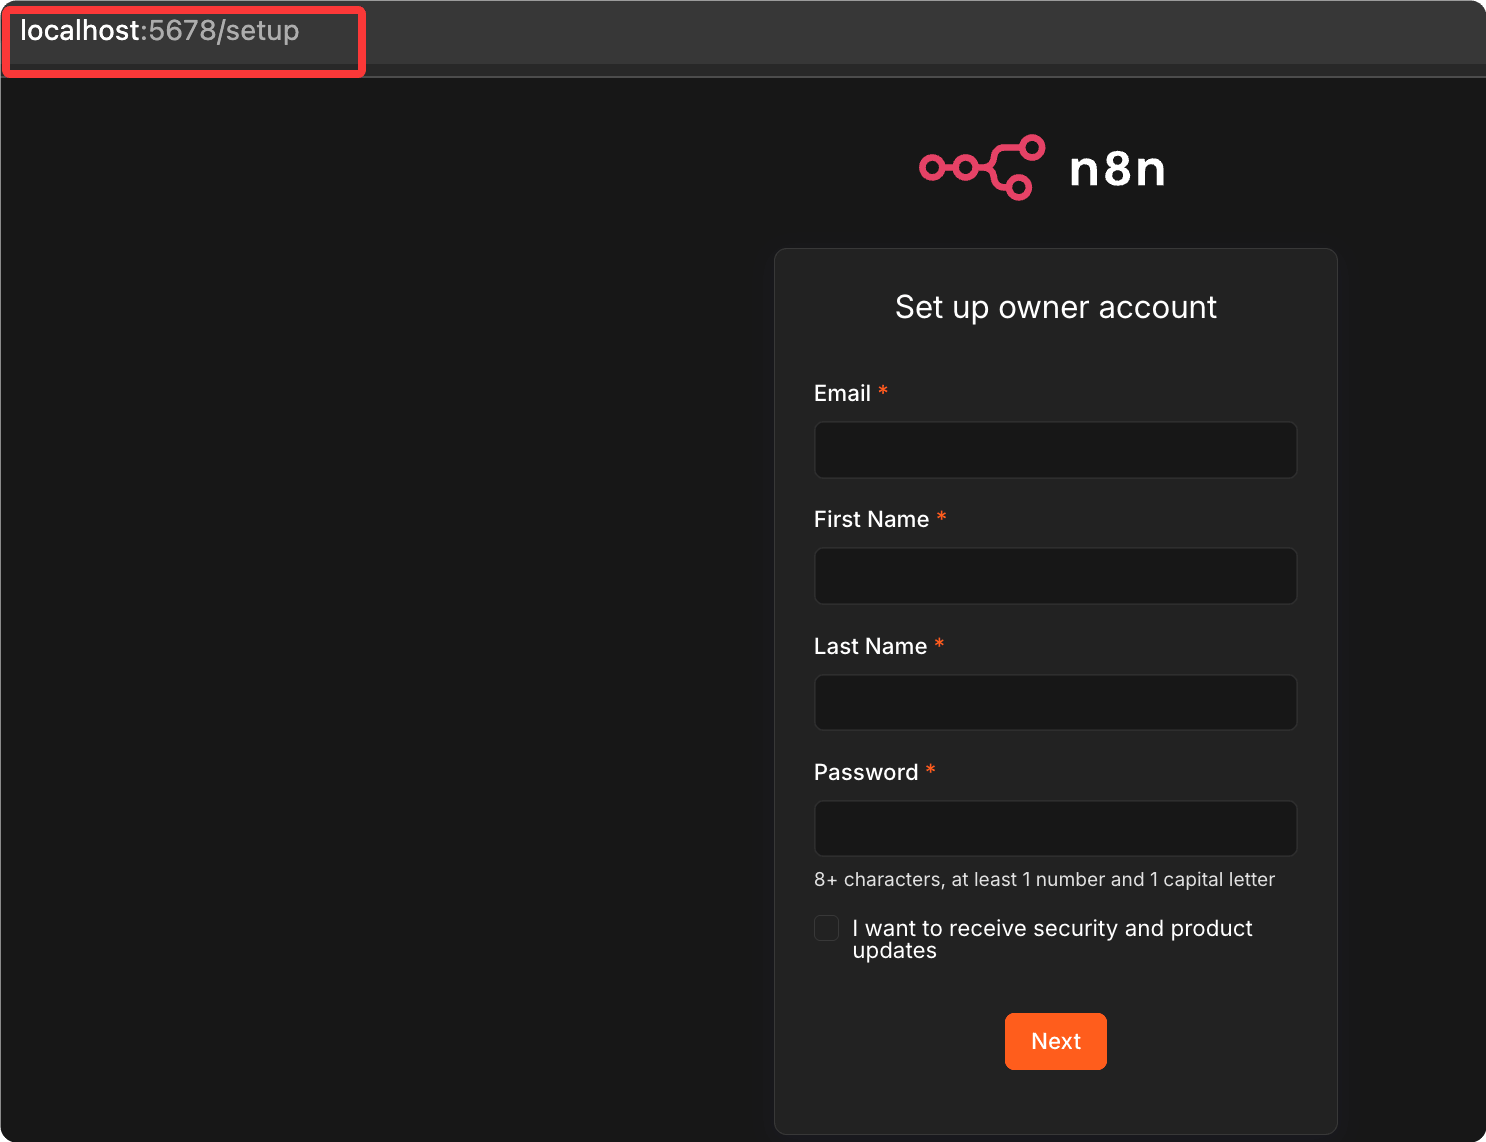The image size is (1486, 1142).
Task: Click the password requirements hint text
Action: 1044,879
